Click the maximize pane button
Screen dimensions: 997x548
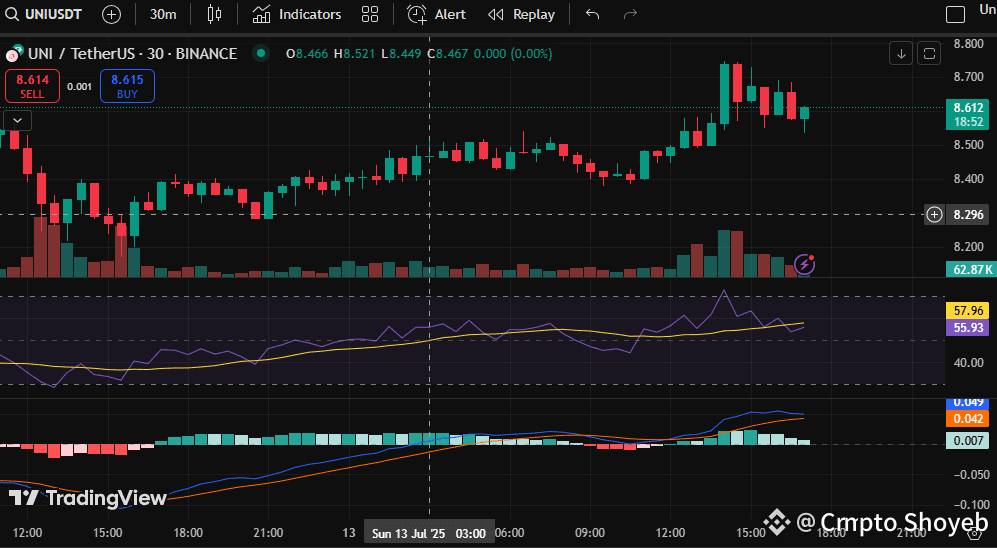point(929,54)
